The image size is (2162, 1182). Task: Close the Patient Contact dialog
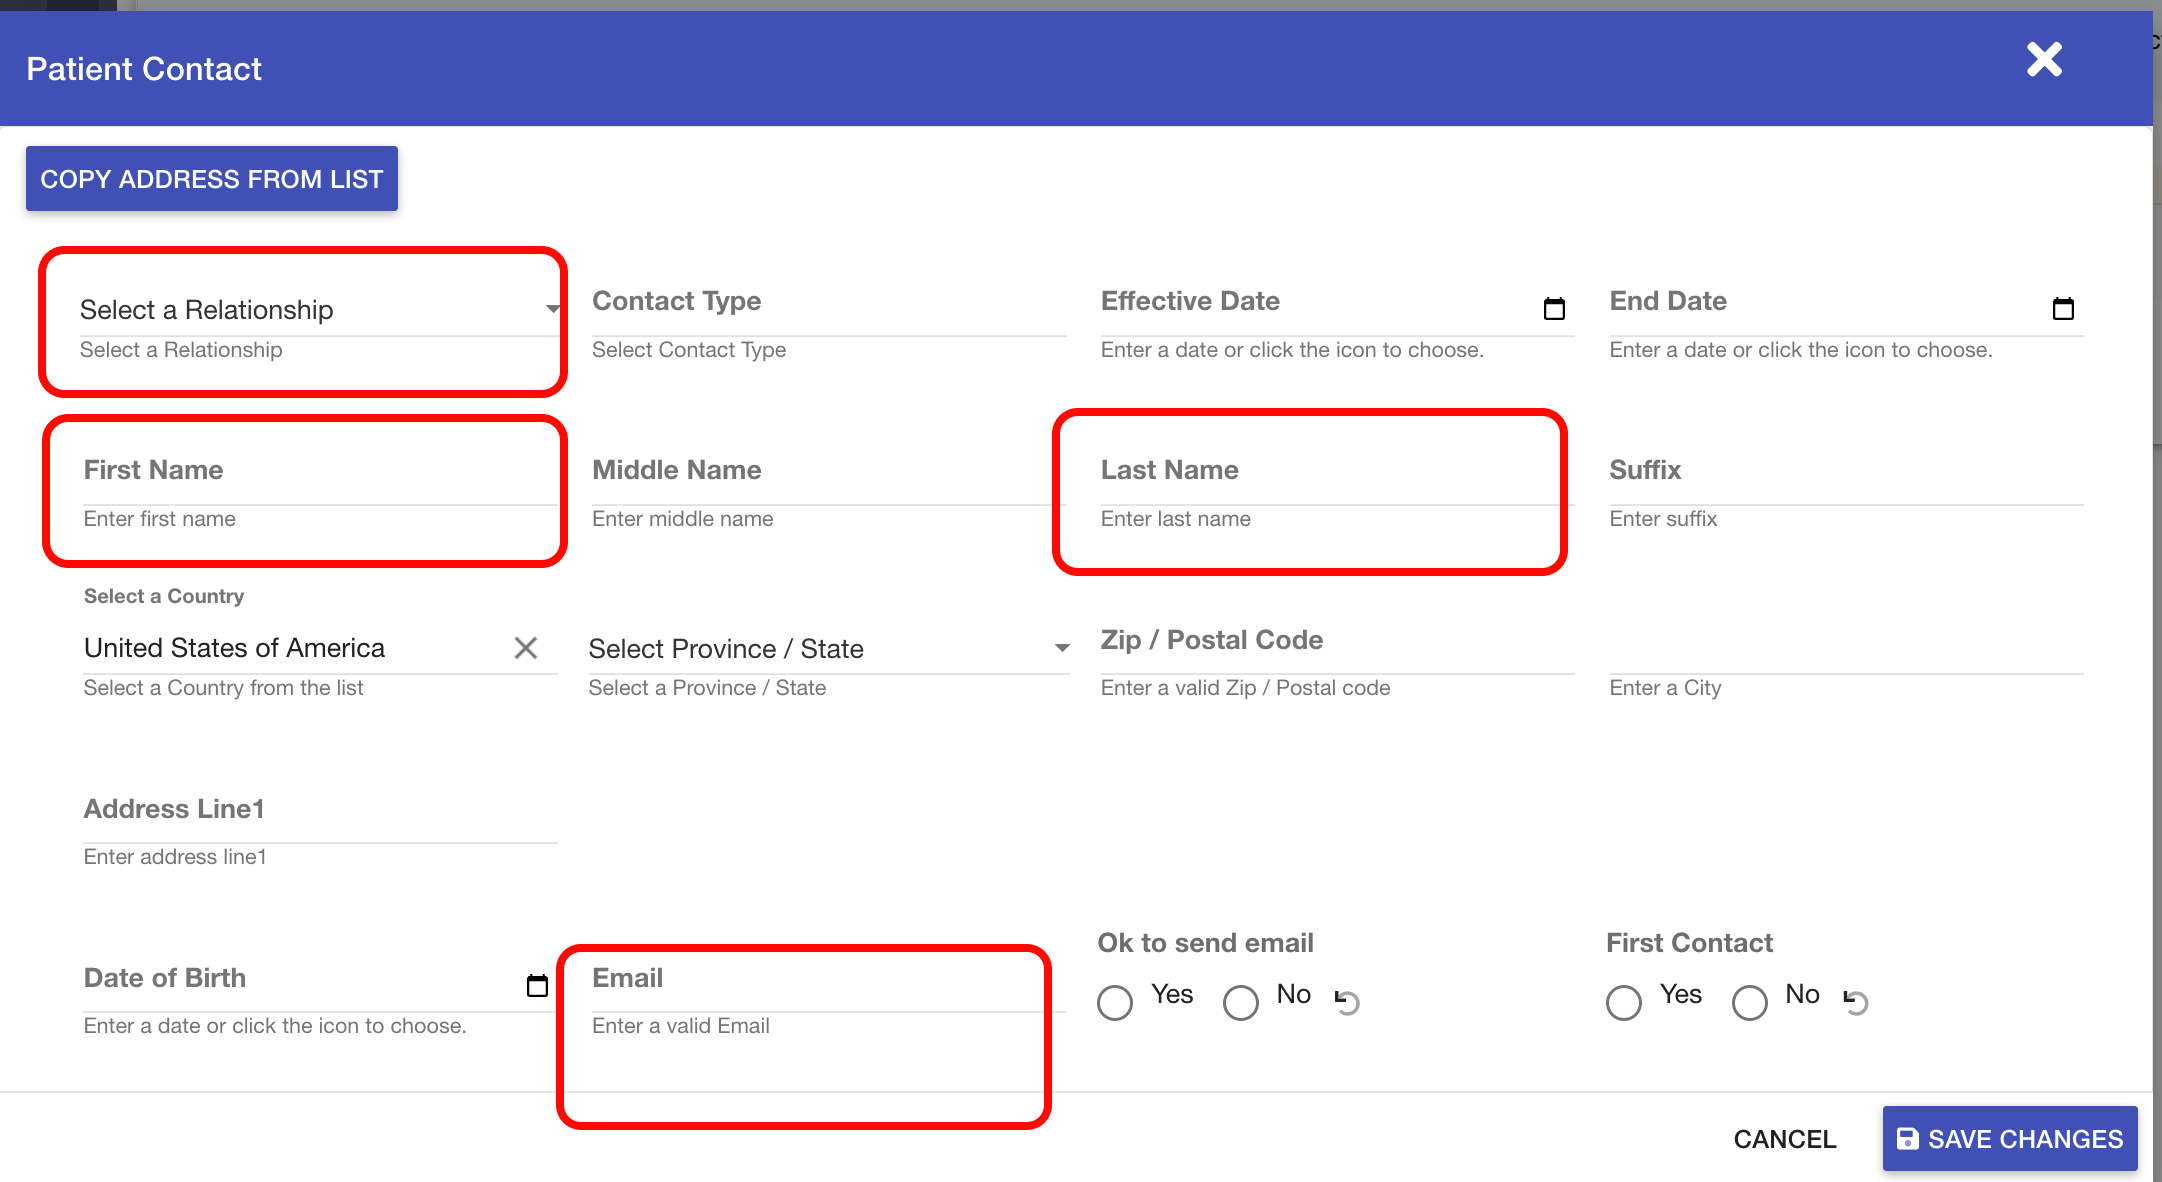coord(2044,60)
